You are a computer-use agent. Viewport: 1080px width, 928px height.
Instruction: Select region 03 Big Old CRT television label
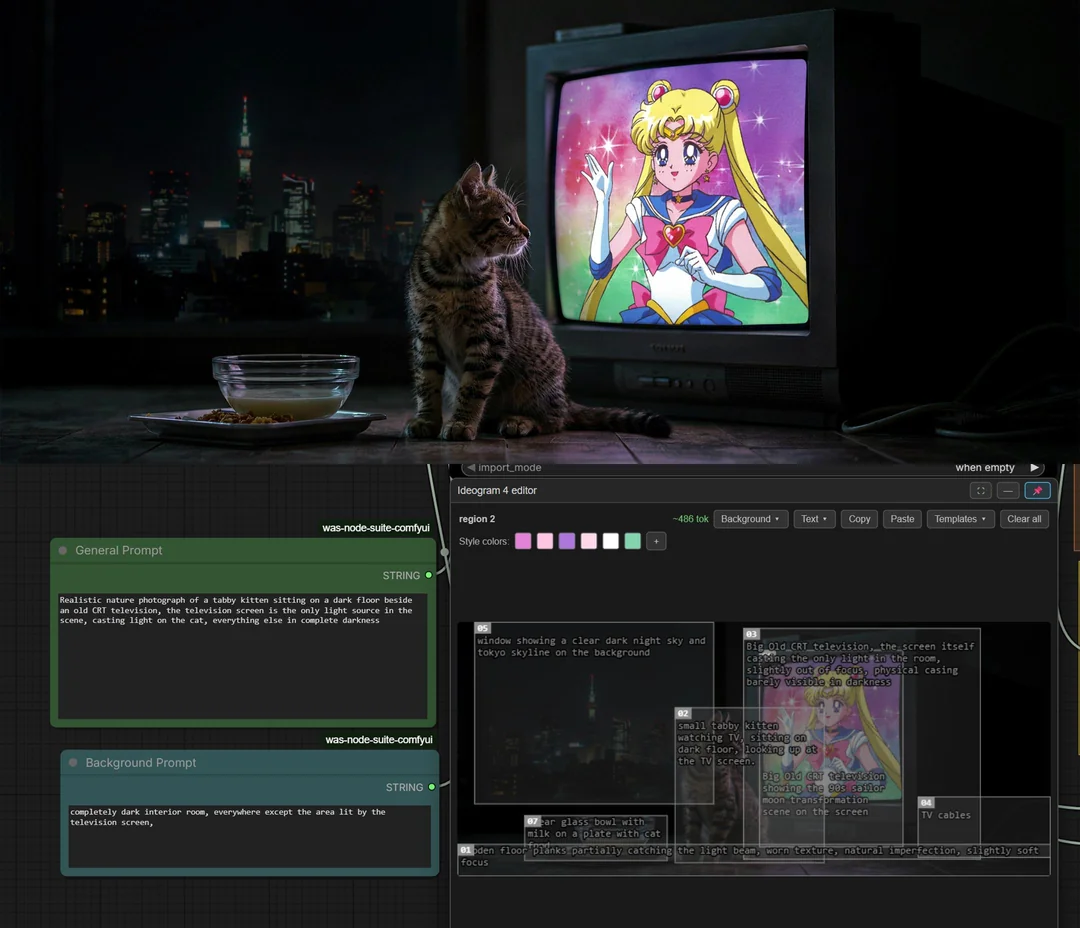click(x=751, y=634)
